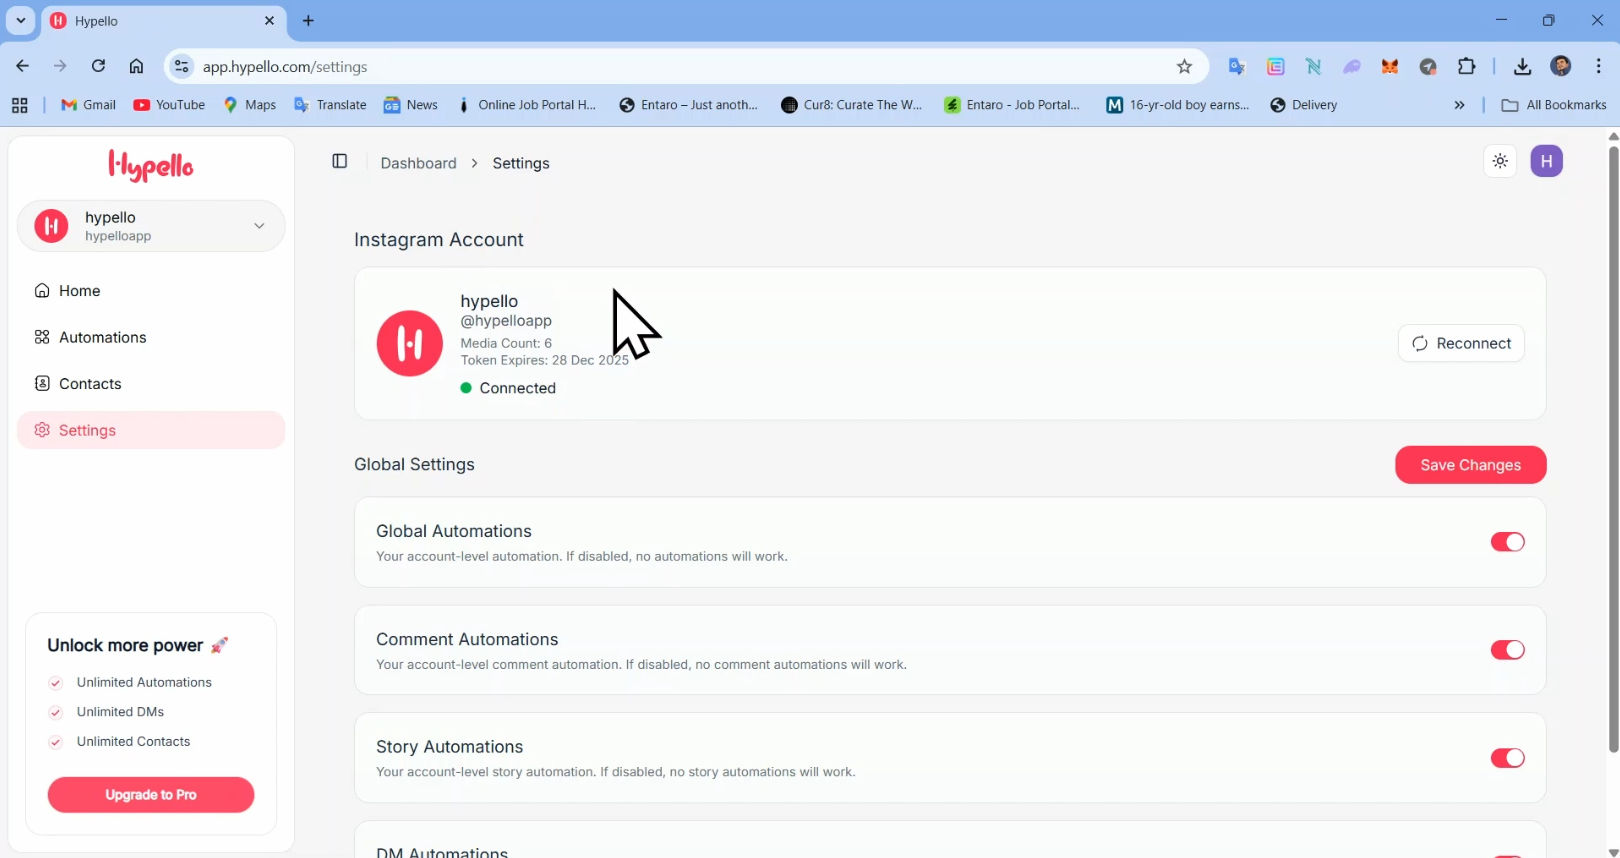Click 'Unlimited Automations' feature text
Image resolution: width=1620 pixels, height=858 pixels.
[x=144, y=682]
